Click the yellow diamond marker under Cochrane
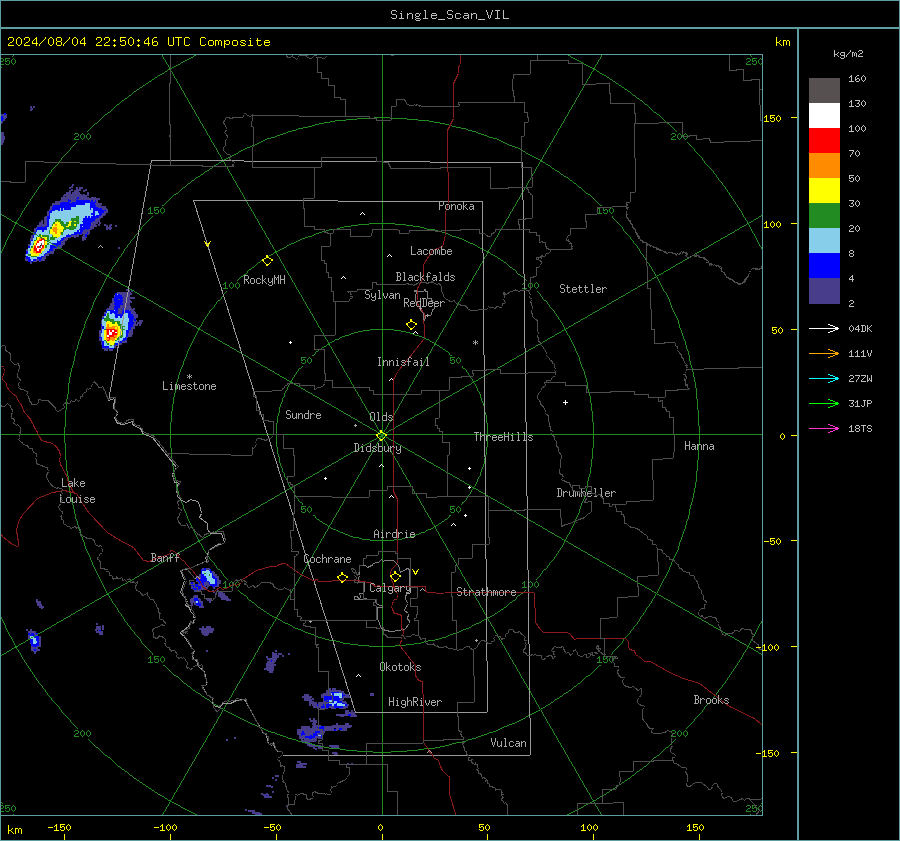Viewport: 900px width, 841px height. point(342,578)
